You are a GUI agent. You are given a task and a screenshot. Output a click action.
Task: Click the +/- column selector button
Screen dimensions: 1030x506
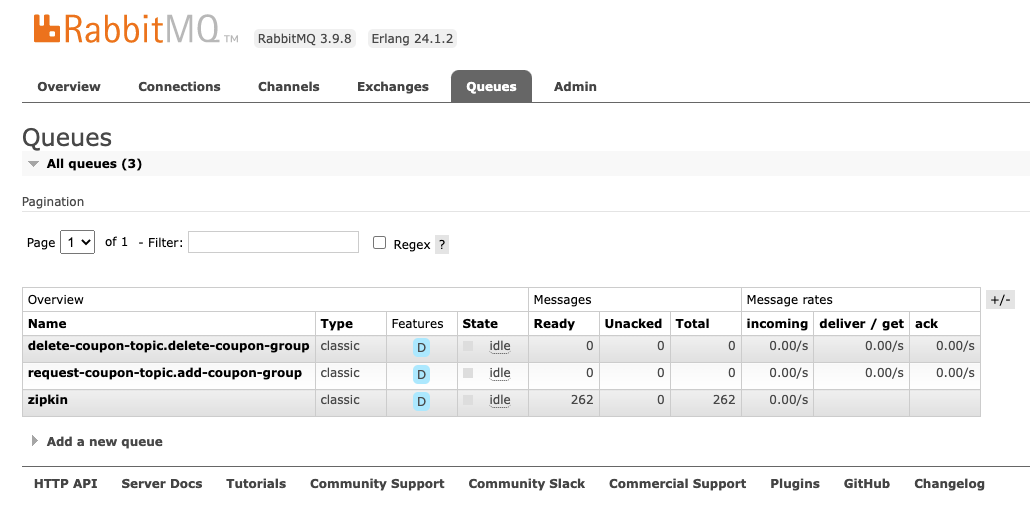tap(1000, 300)
